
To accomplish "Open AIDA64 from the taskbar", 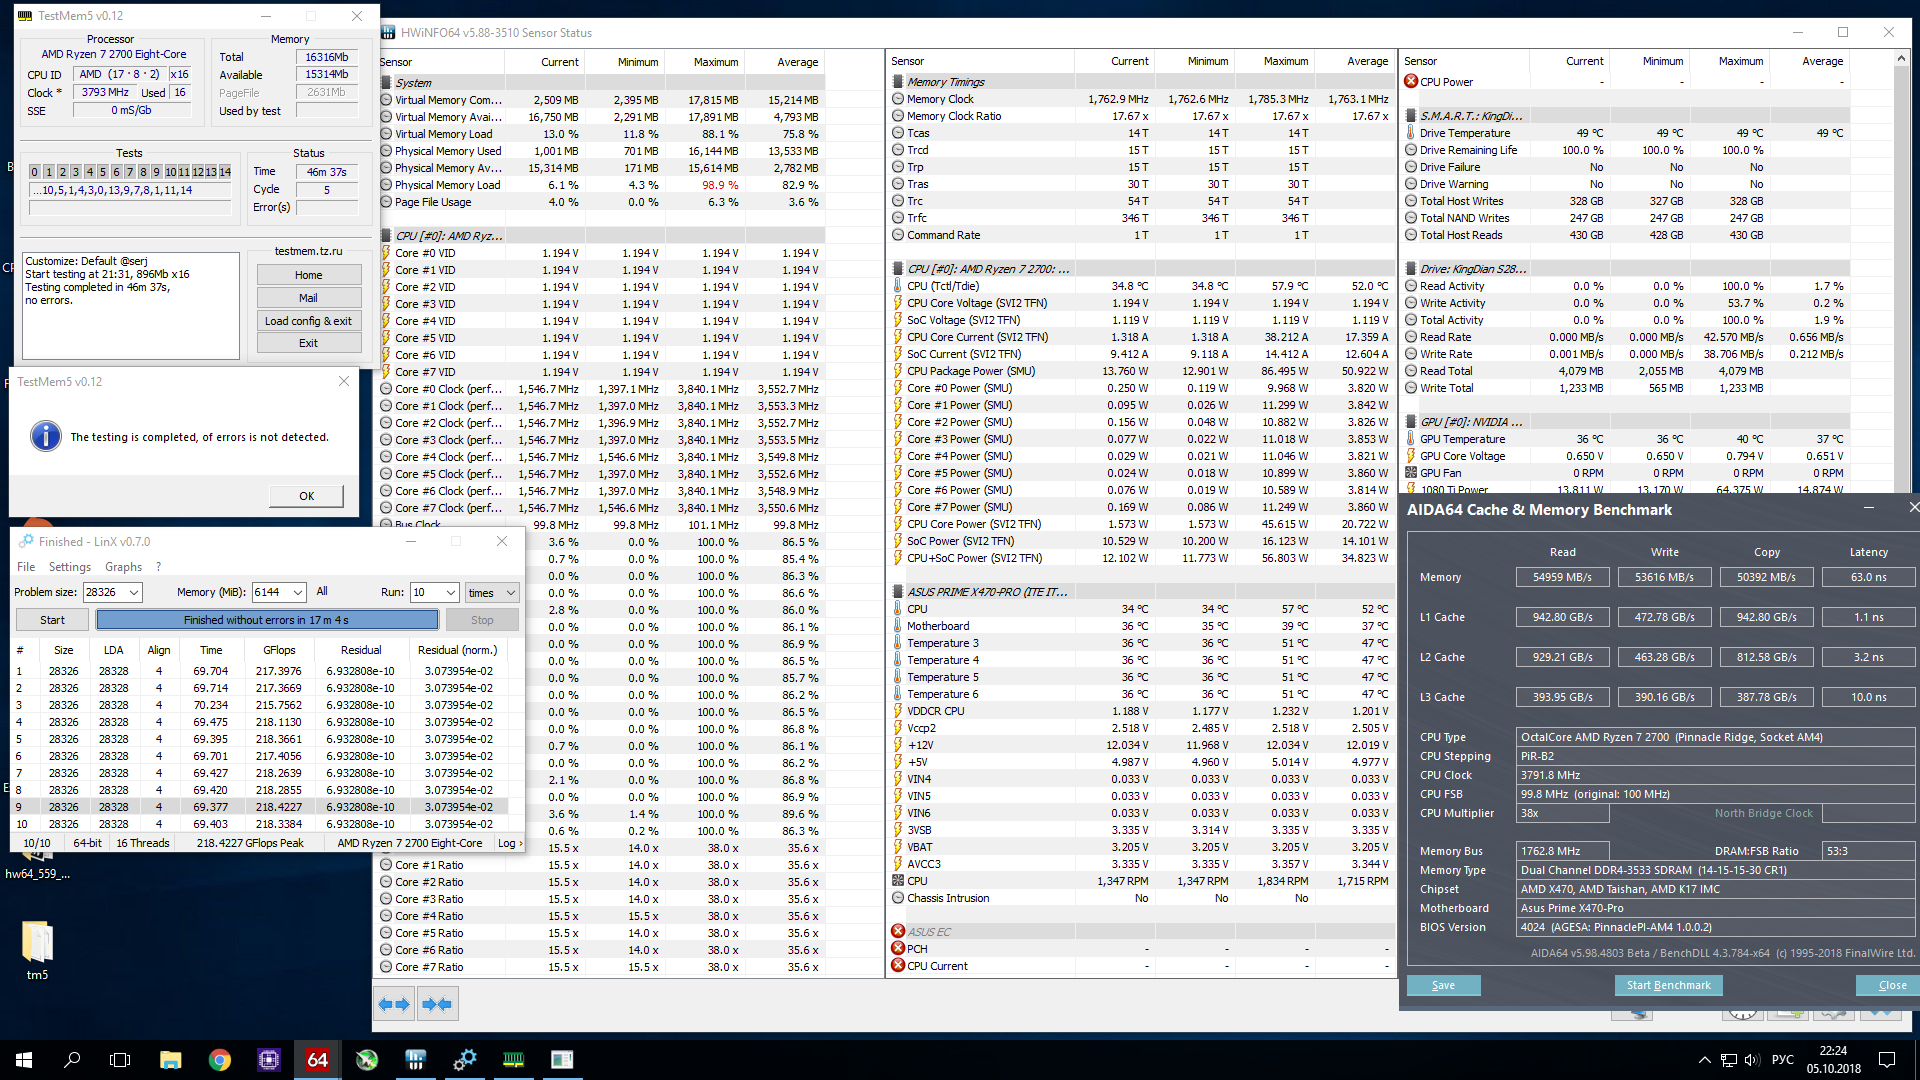I will (317, 1060).
